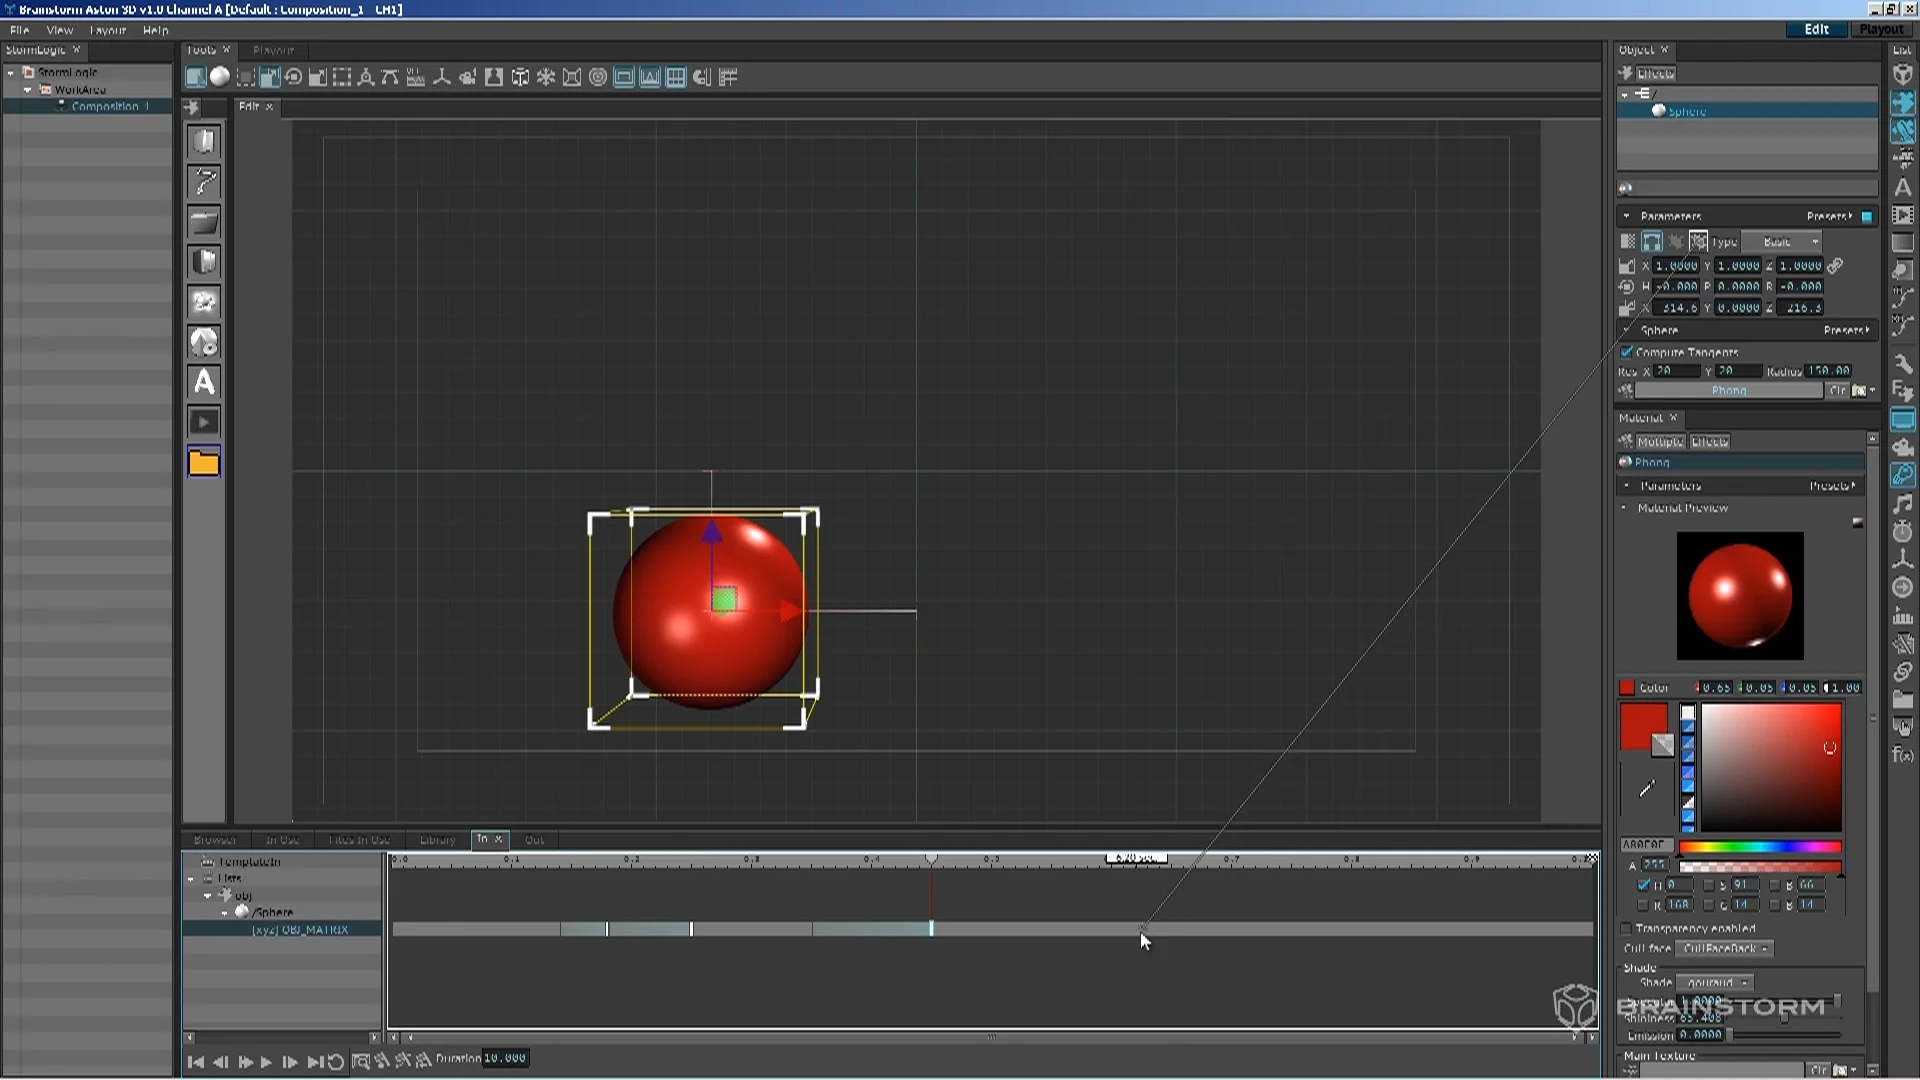Image resolution: width=1920 pixels, height=1080 pixels.
Task: Click the chain link lock next to scale Z
Action: pos(1835,266)
